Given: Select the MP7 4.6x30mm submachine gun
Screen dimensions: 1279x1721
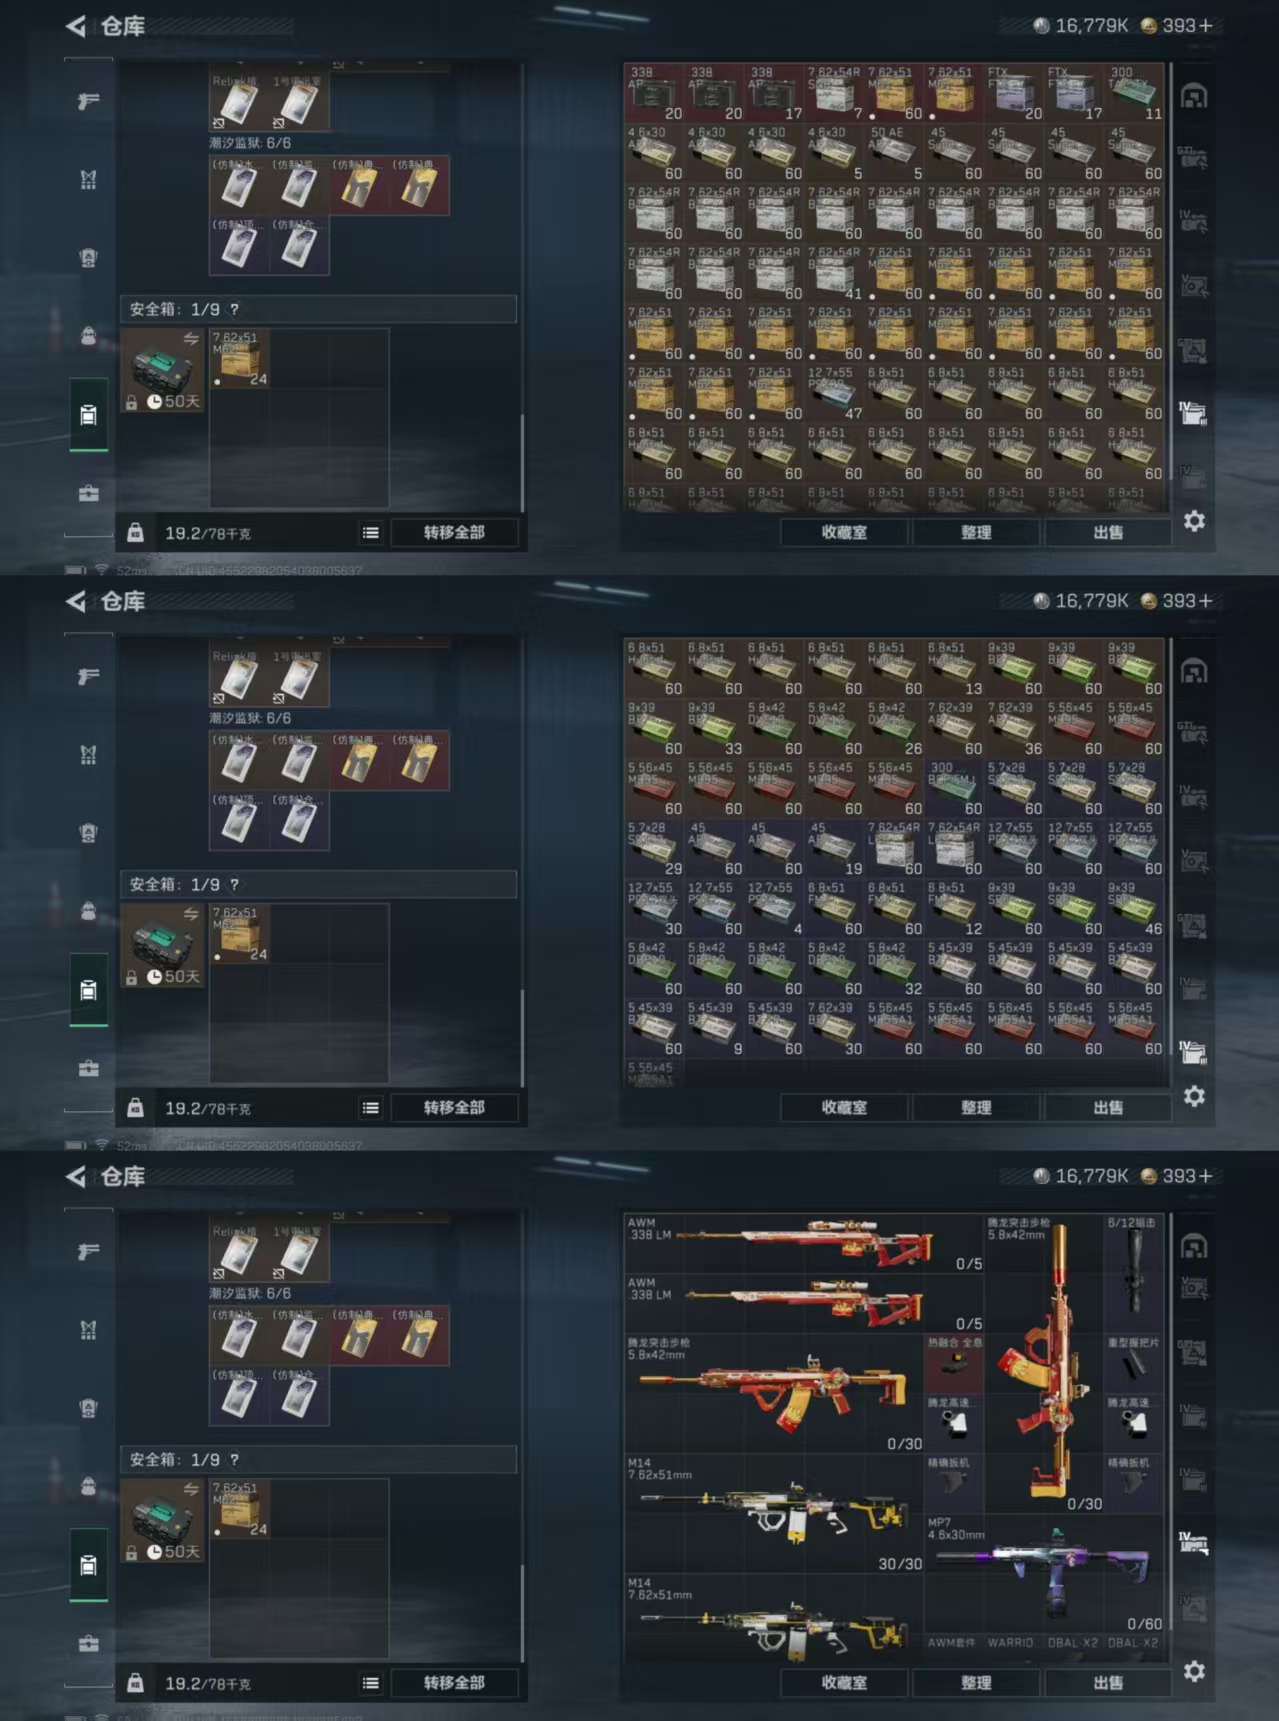Looking at the screenshot, I should [x=1044, y=1573].
